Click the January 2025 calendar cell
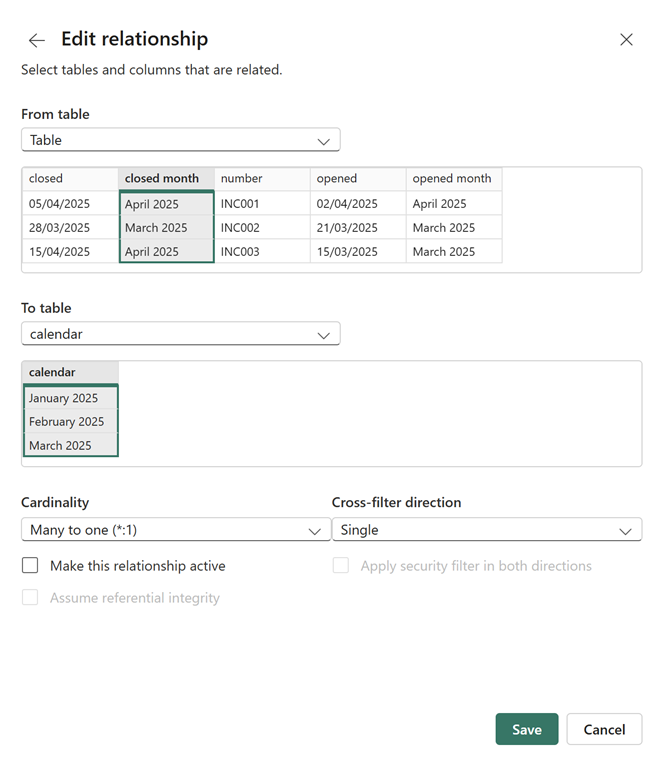The width and height of the screenshot is (662, 765). point(70,398)
